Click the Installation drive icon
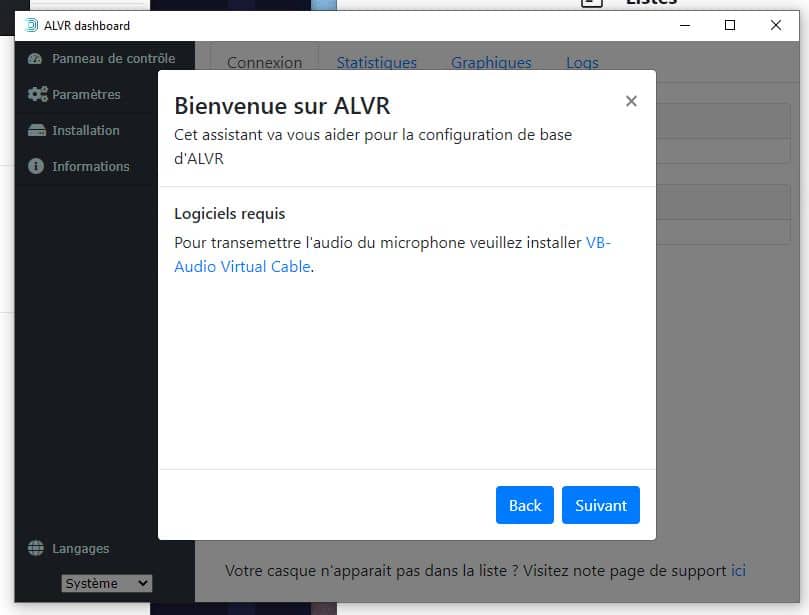Screen dimensions: 809x615 [x=37, y=131]
